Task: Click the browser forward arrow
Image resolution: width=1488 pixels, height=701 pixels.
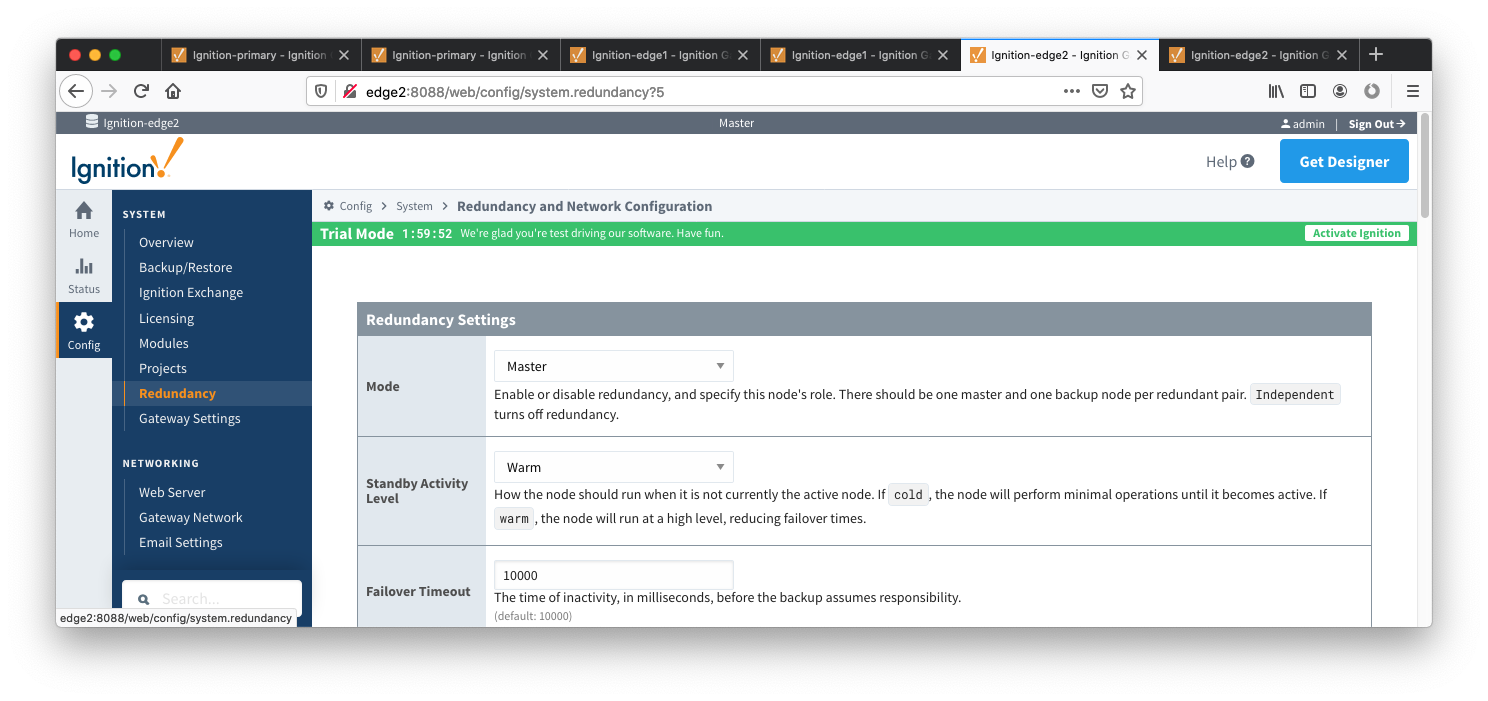Action: click(109, 91)
